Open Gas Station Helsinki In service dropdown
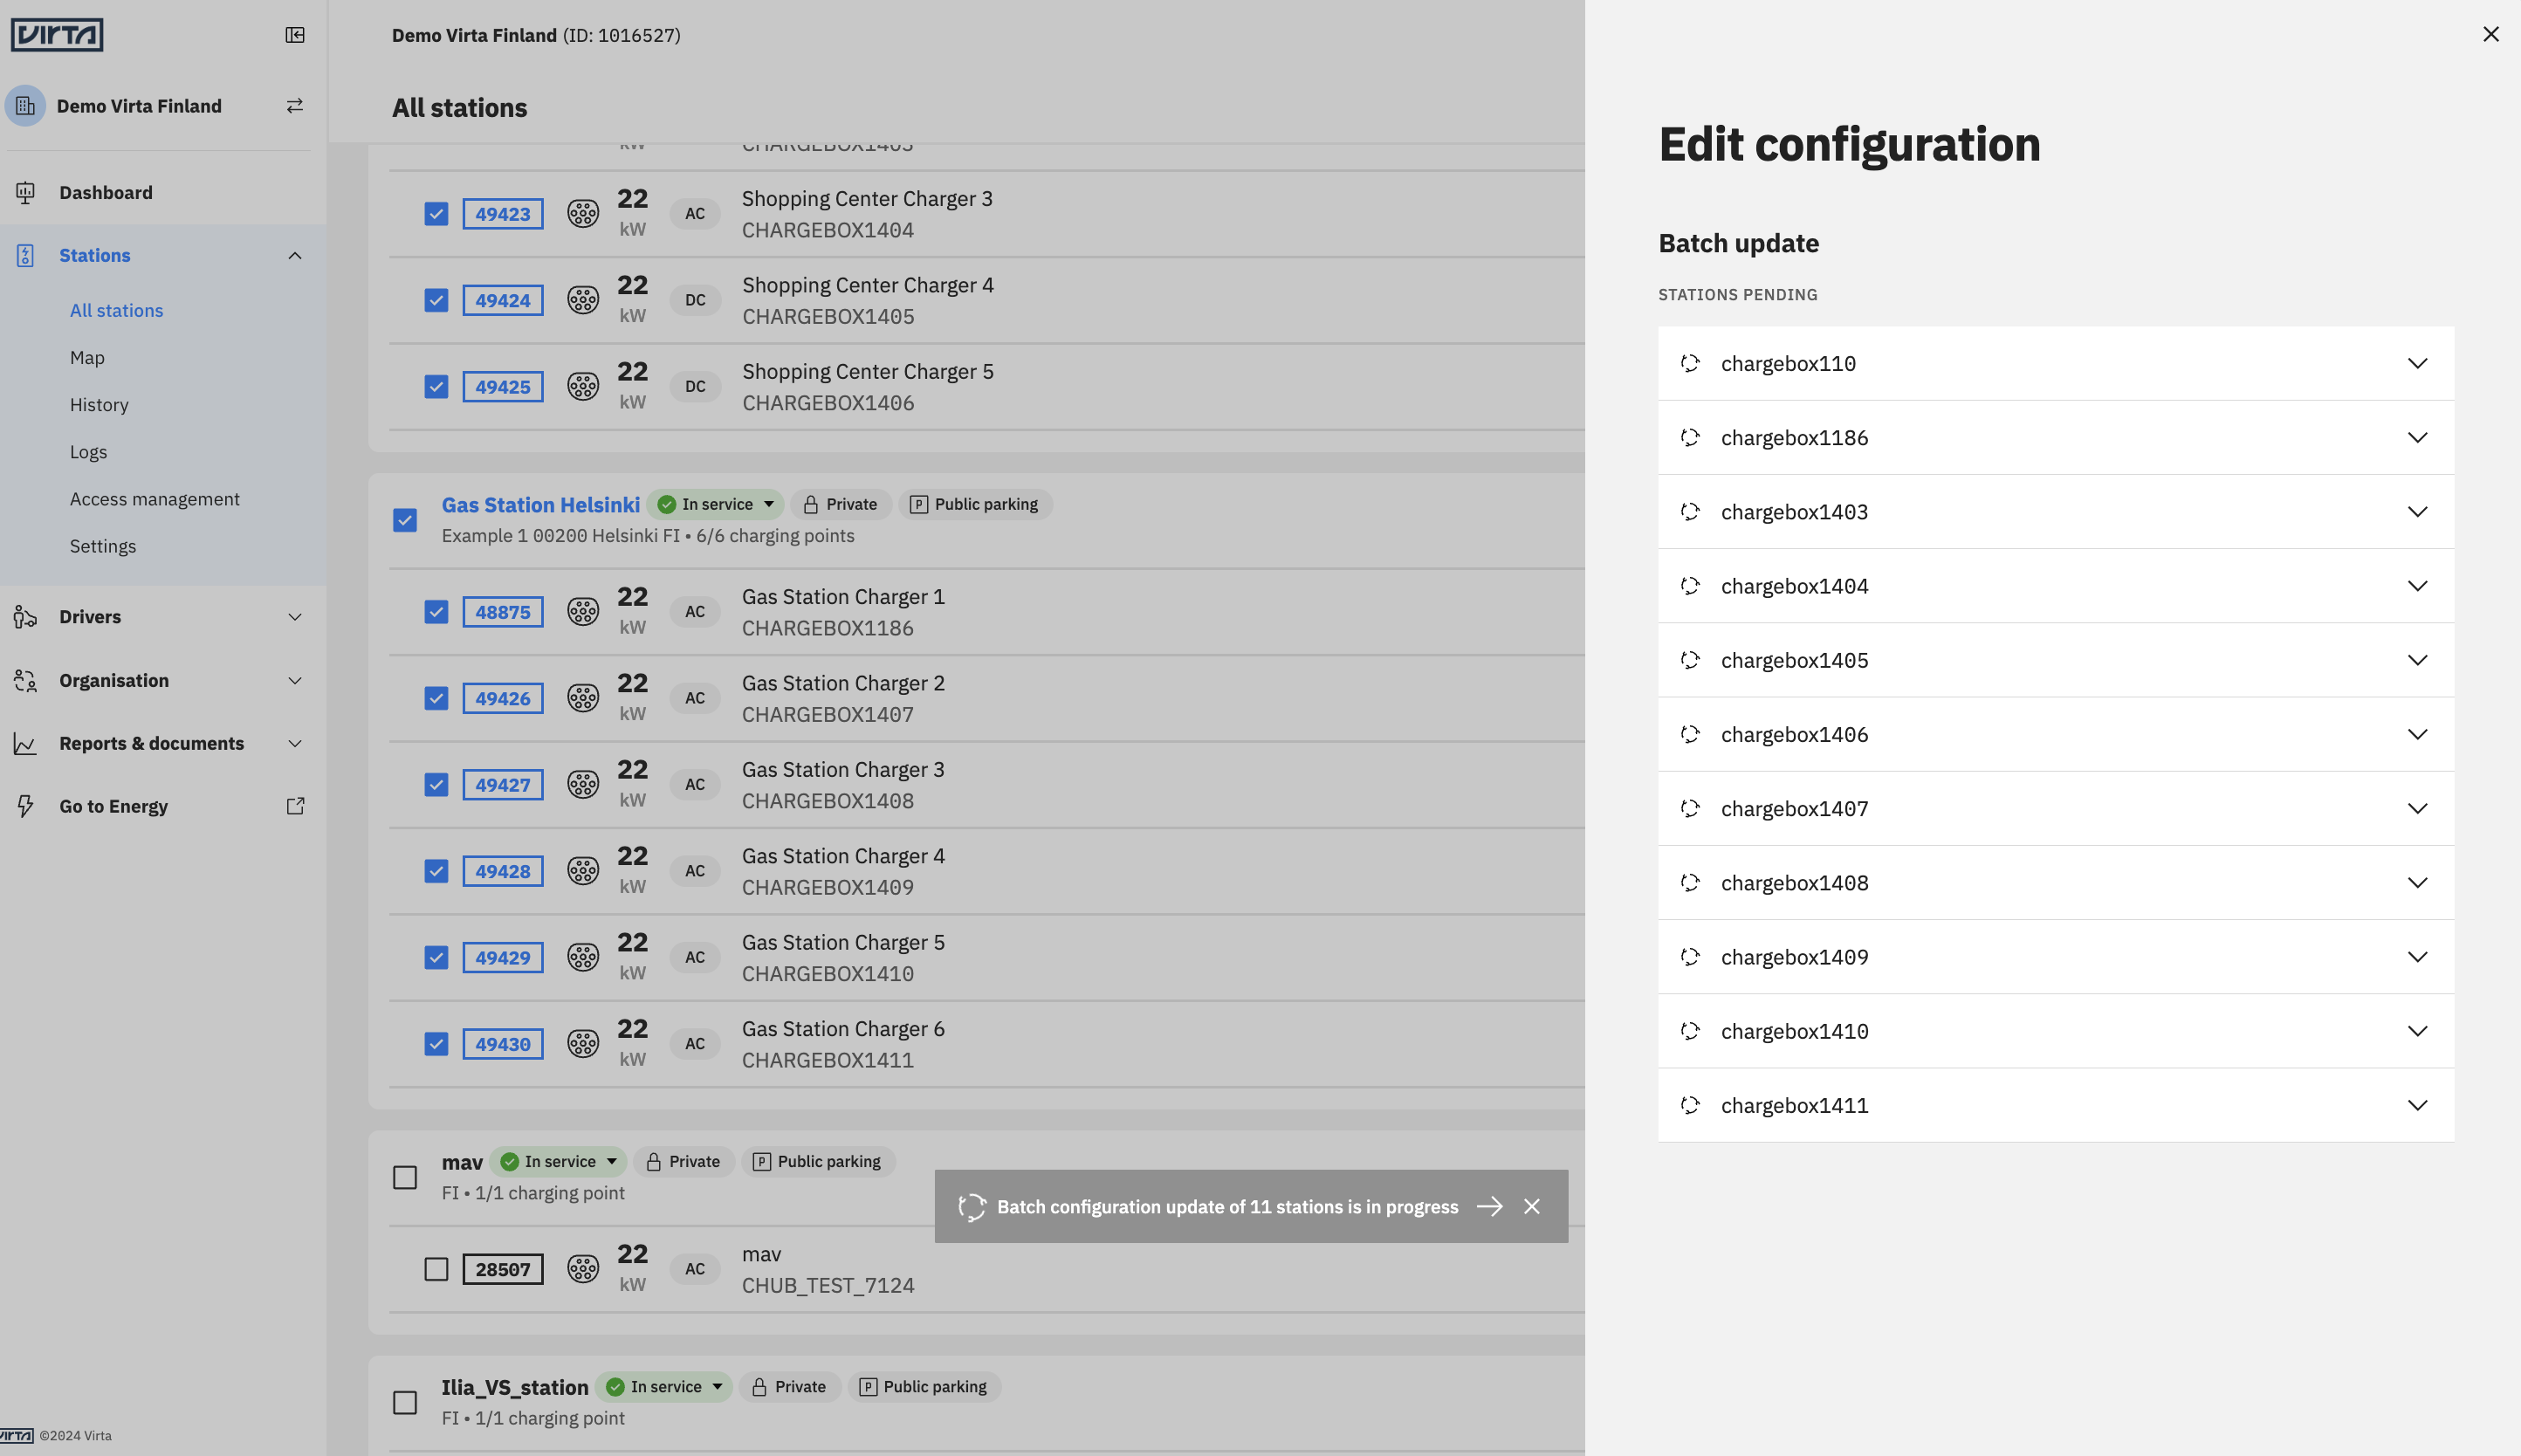Viewport: 2521px width, 1456px height. tap(716, 504)
